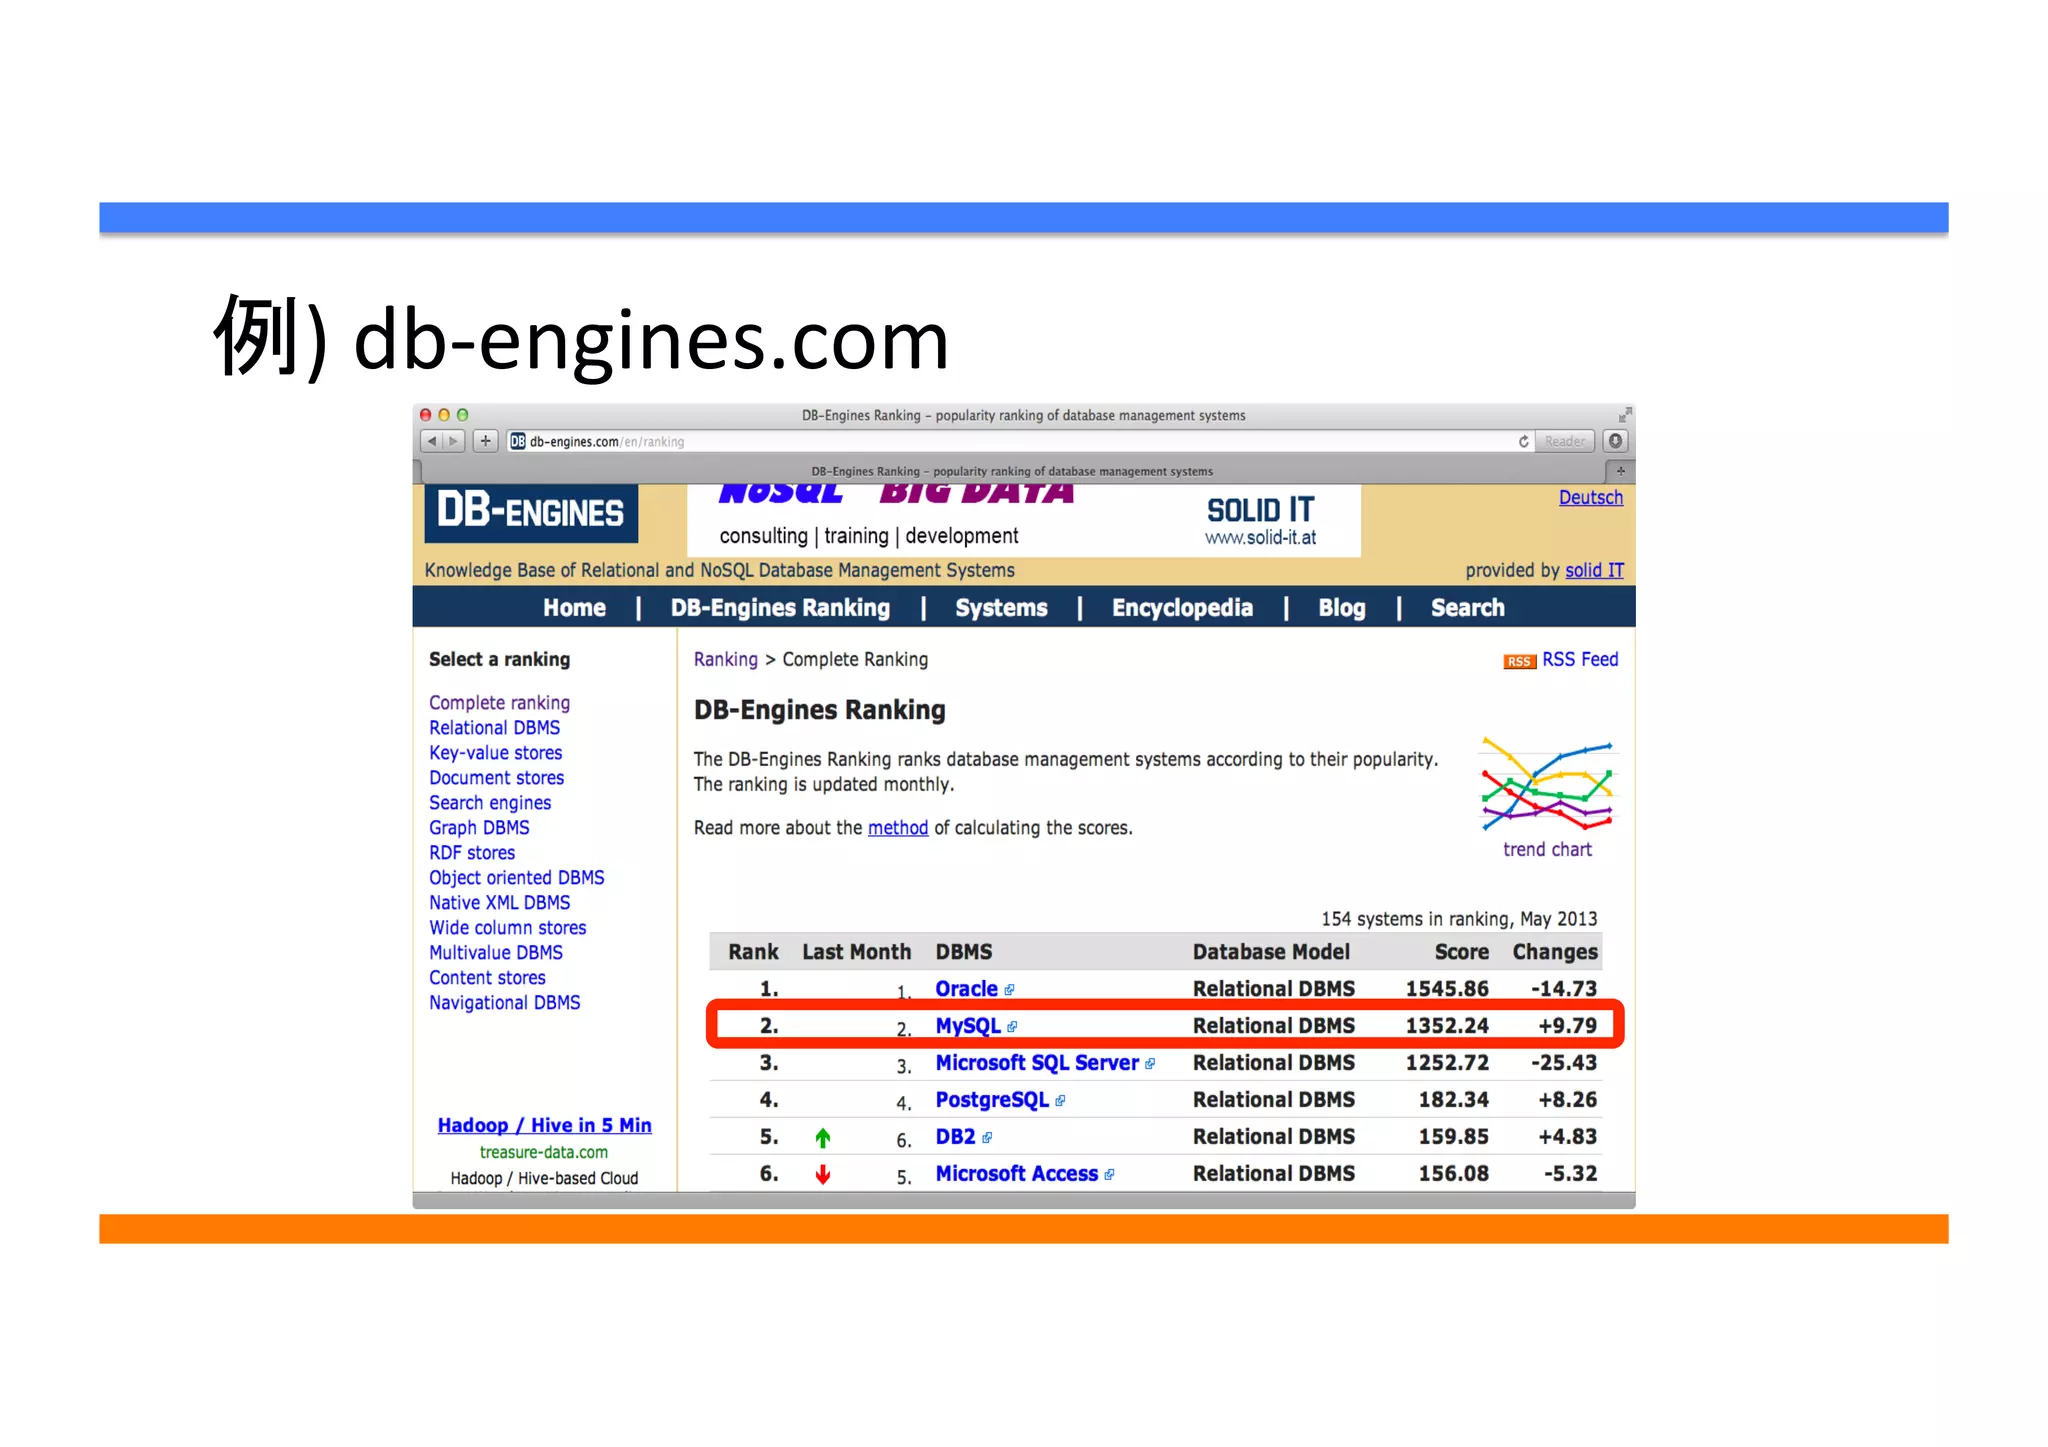Switch language via the Deutsch link
The height and width of the screenshot is (1447, 2048).
click(1590, 498)
